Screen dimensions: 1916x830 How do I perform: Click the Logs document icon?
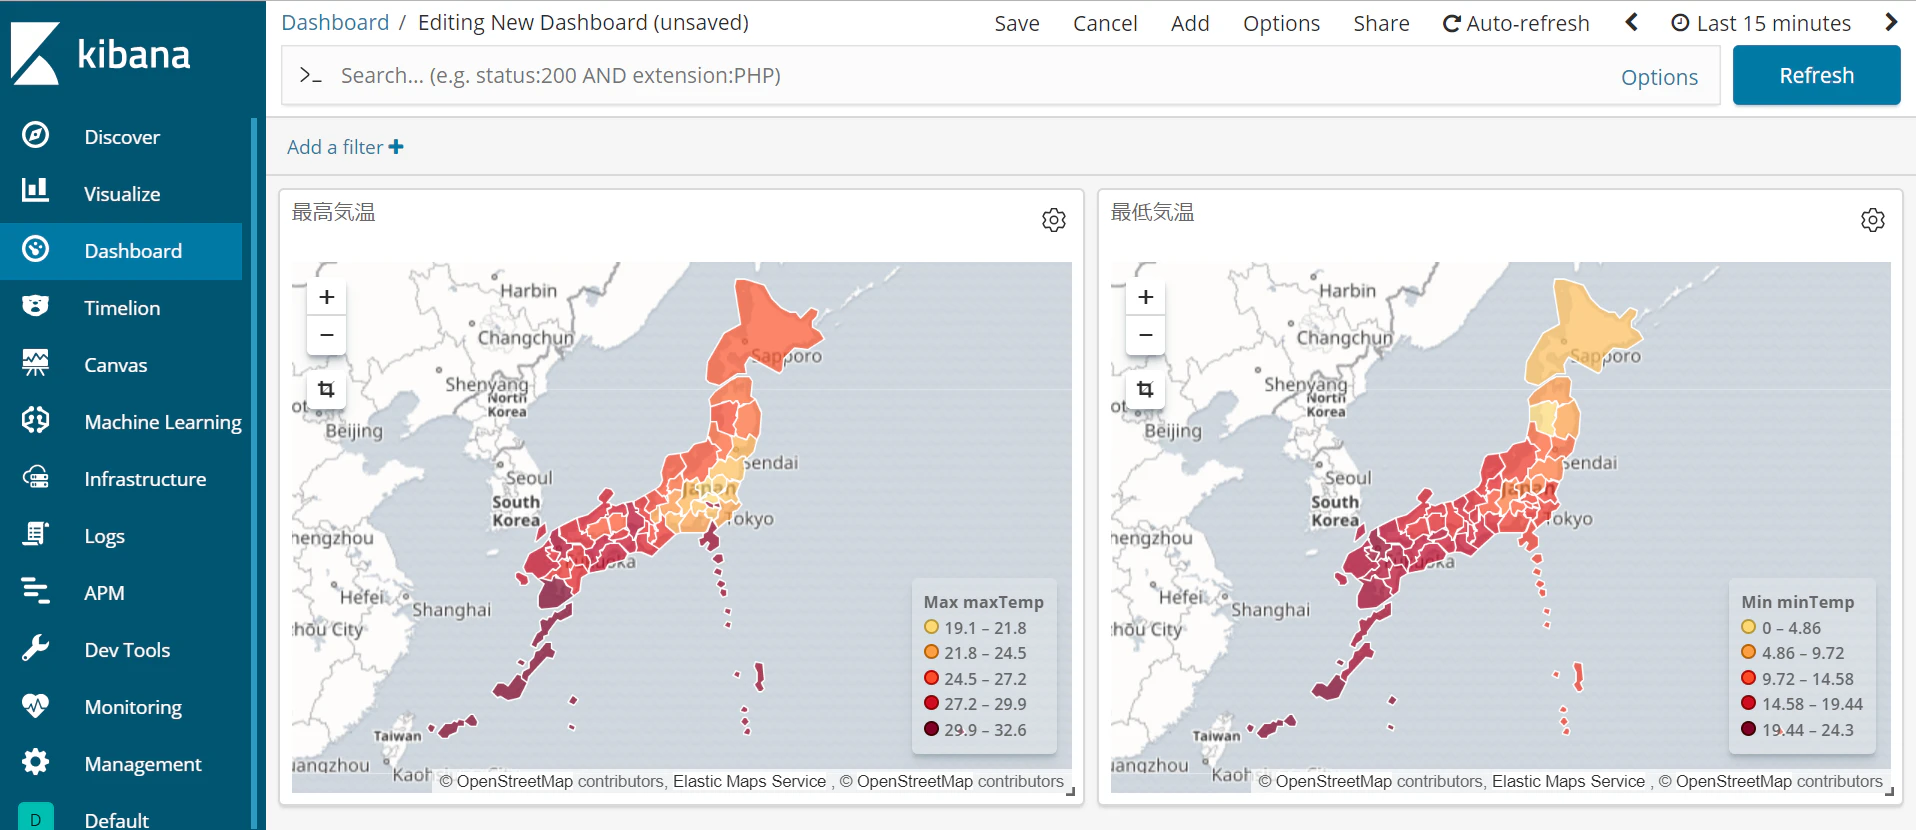tap(36, 534)
